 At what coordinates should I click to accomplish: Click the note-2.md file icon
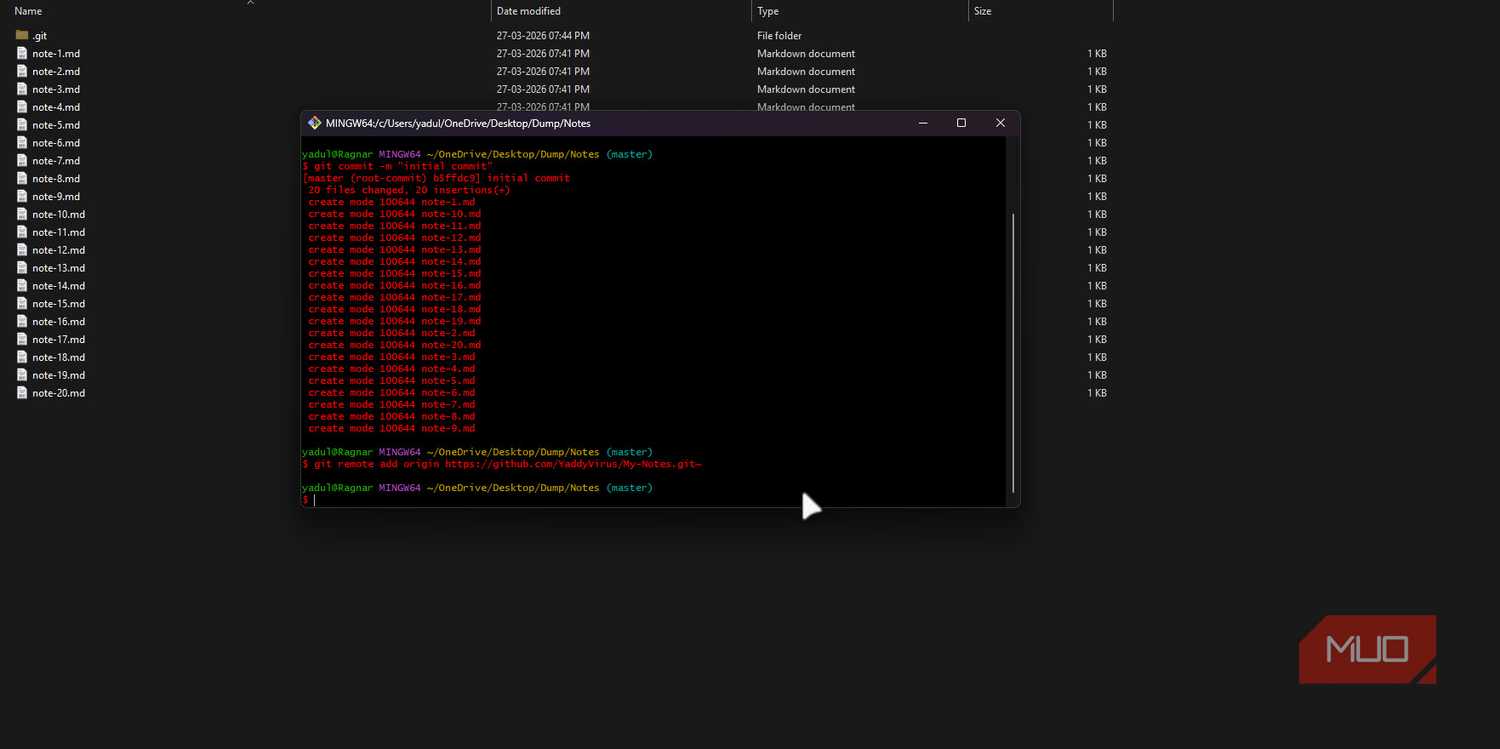(x=22, y=71)
